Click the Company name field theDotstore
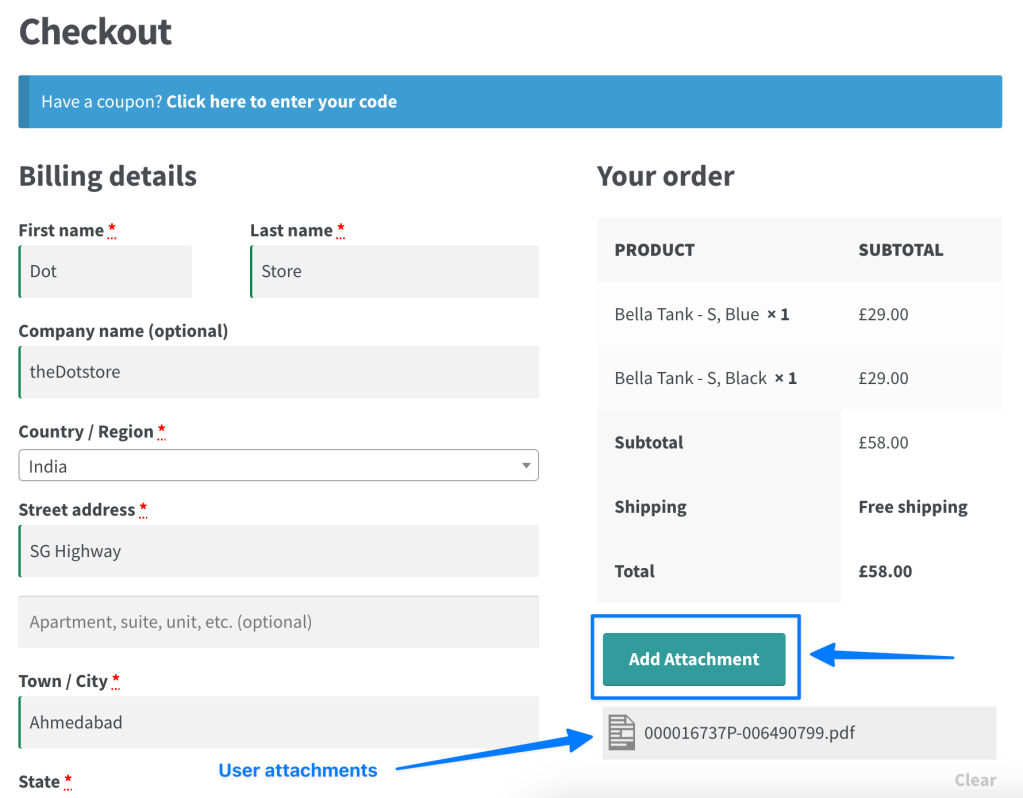This screenshot has height=798, width=1023. point(278,372)
